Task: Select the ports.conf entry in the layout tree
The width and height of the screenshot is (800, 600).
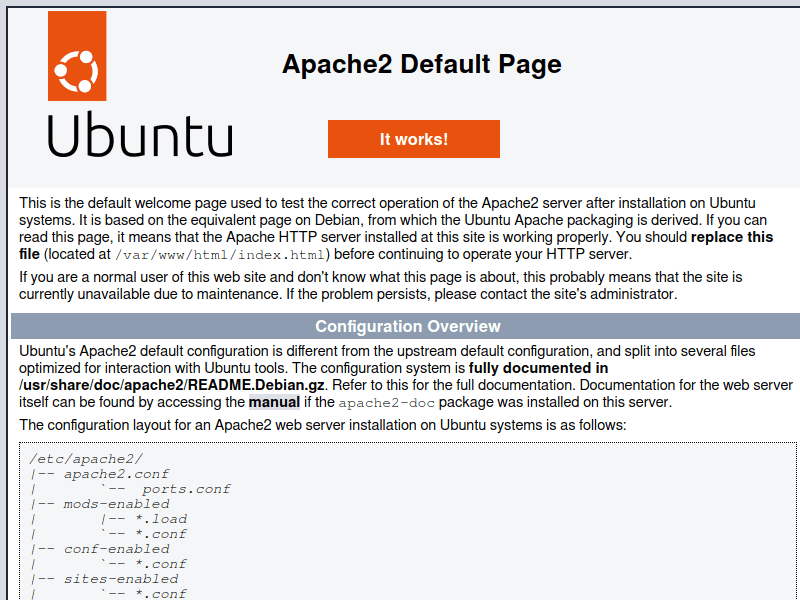Action: coord(186,489)
